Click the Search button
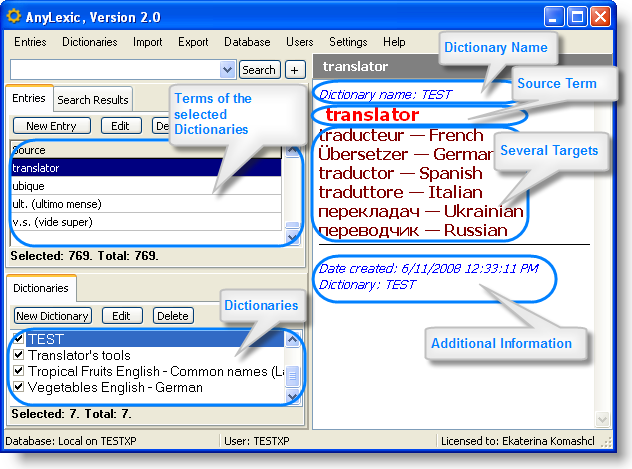This screenshot has height=469, width=632. tap(259, 70)
